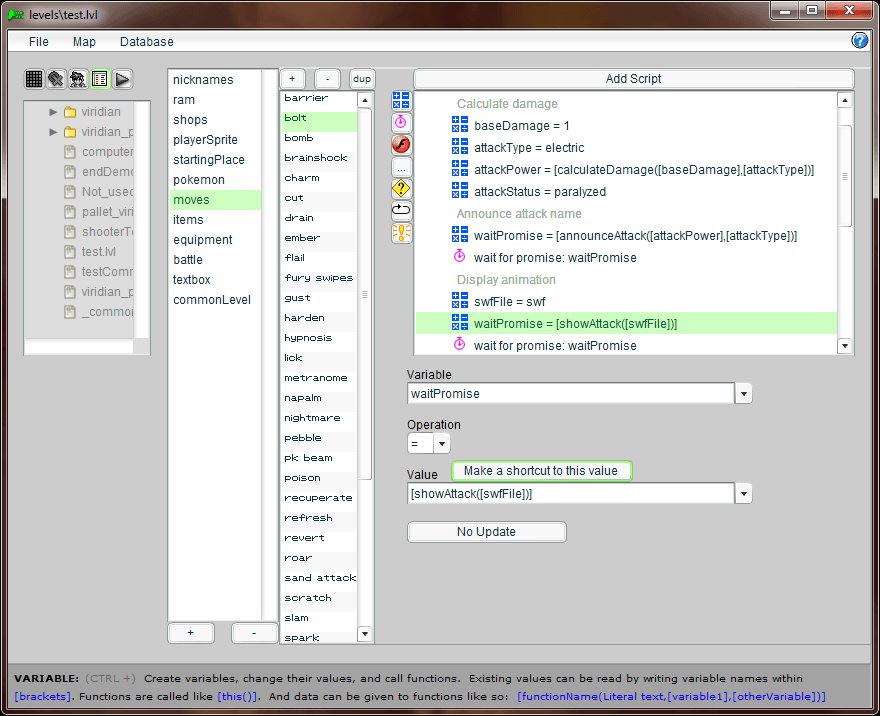Open the Variable field dropdown arrow

tap(743, 394)
